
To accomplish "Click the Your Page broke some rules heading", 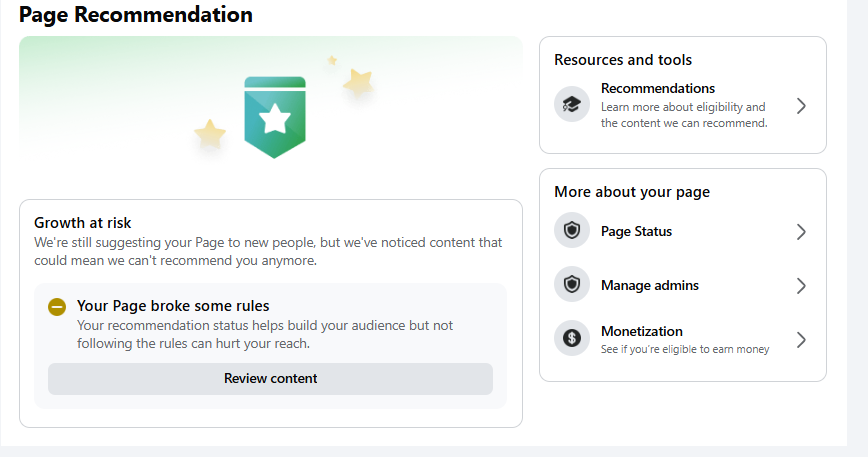I will (x=173, y=306).
